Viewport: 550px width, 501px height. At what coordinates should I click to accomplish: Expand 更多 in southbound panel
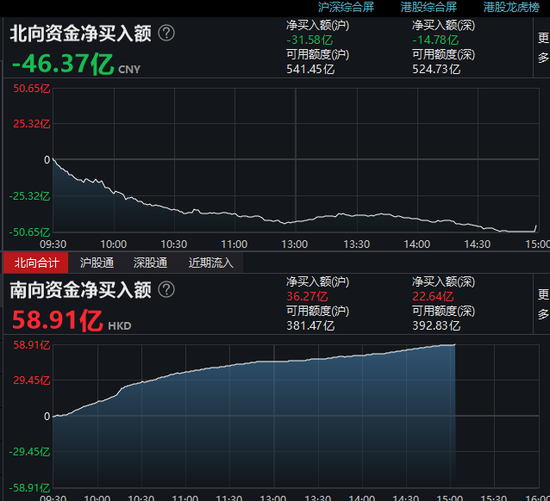tap(543, 304)
